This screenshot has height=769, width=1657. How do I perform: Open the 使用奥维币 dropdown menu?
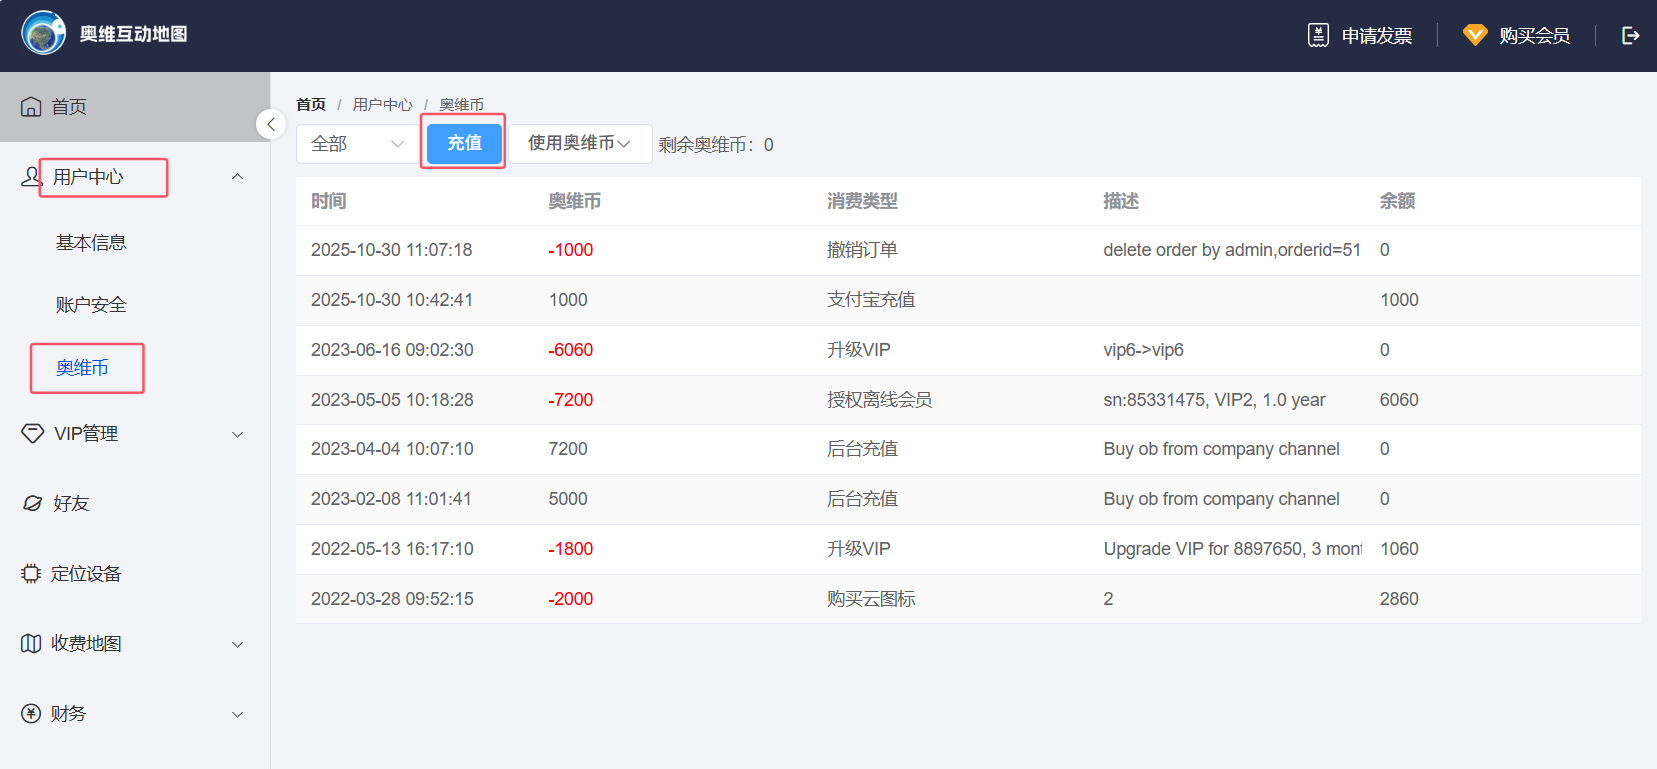579,144
